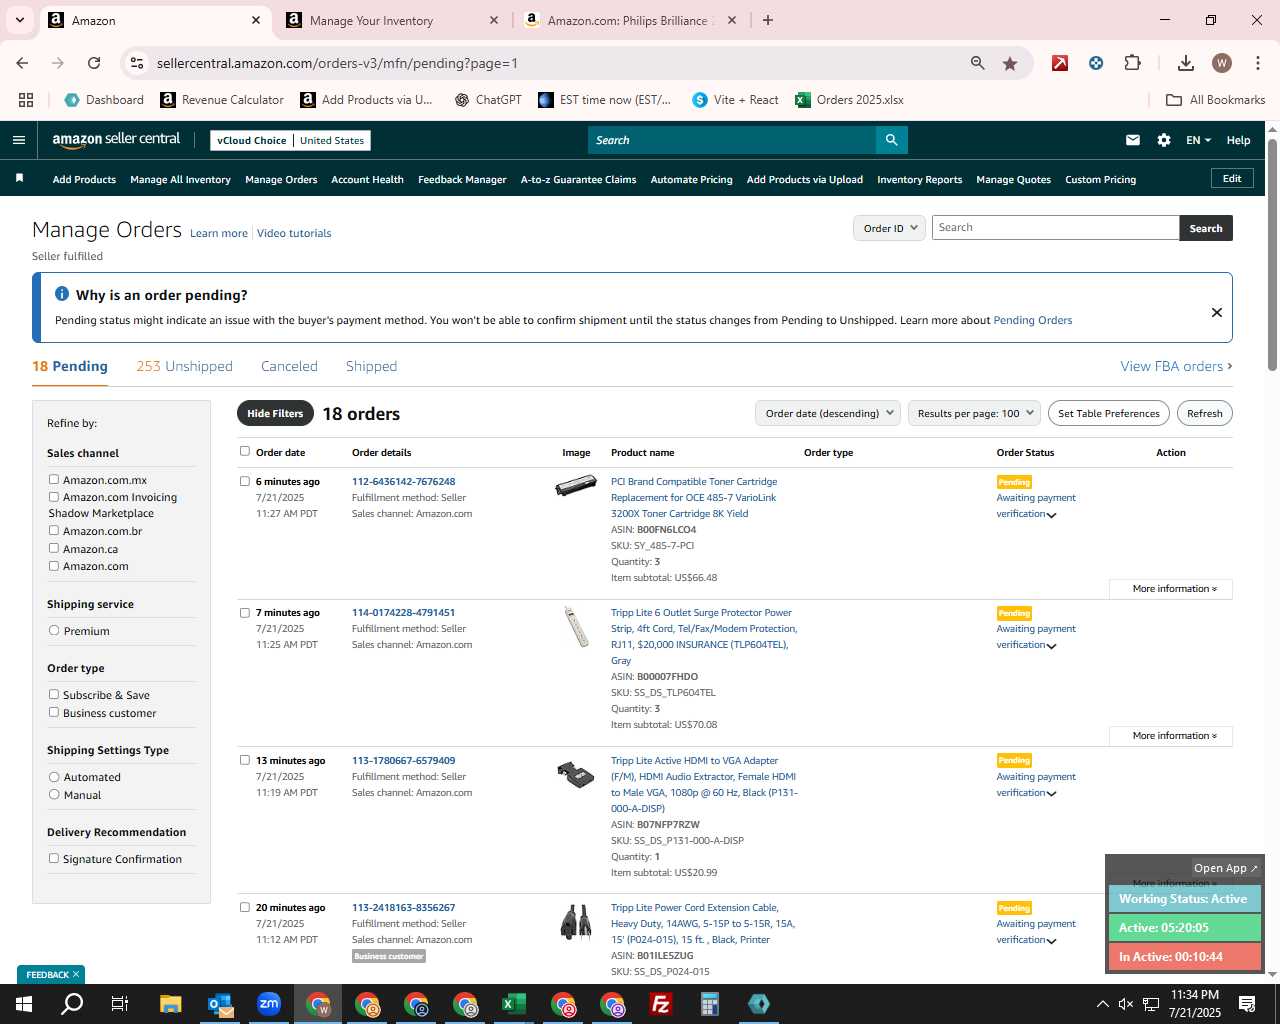Dismiss the pending order info banner
1280x1024 pixels.
coord(1217,312)
